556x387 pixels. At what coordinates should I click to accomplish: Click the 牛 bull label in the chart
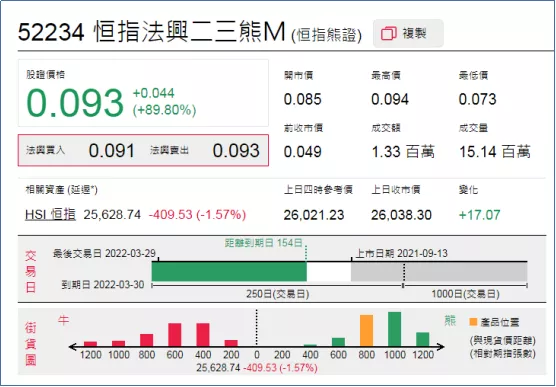tap(63, 321)
